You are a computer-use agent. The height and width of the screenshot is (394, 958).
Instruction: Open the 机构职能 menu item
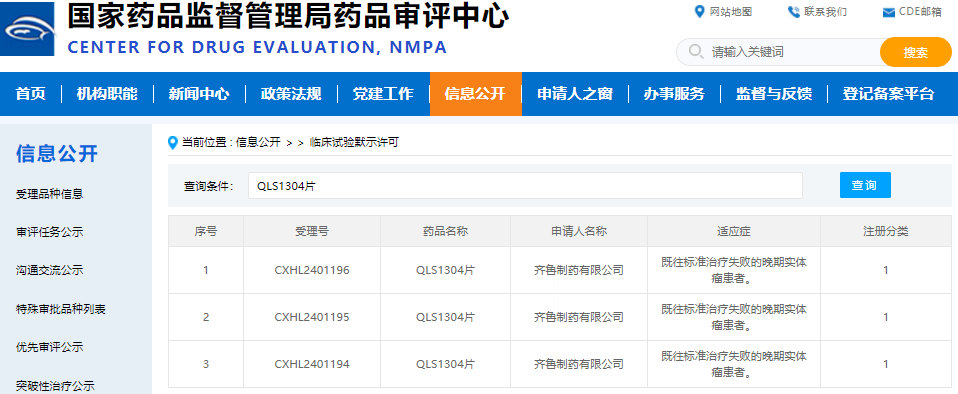point(107,94)
